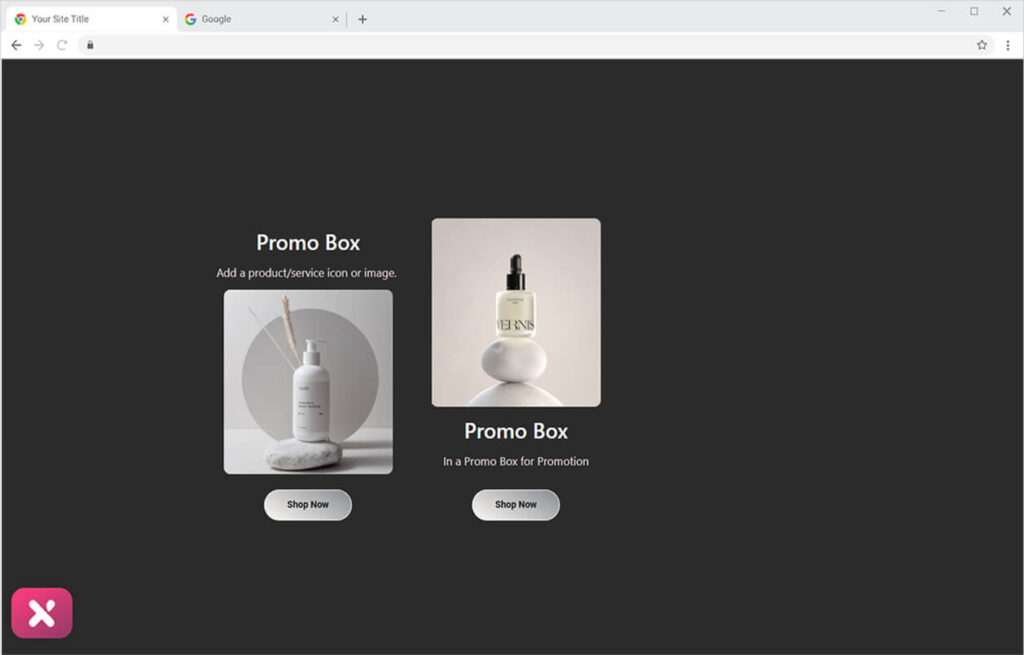Screen dimensions: 1024x655
Task: Maximize the browser window
Action: [974, 11]
